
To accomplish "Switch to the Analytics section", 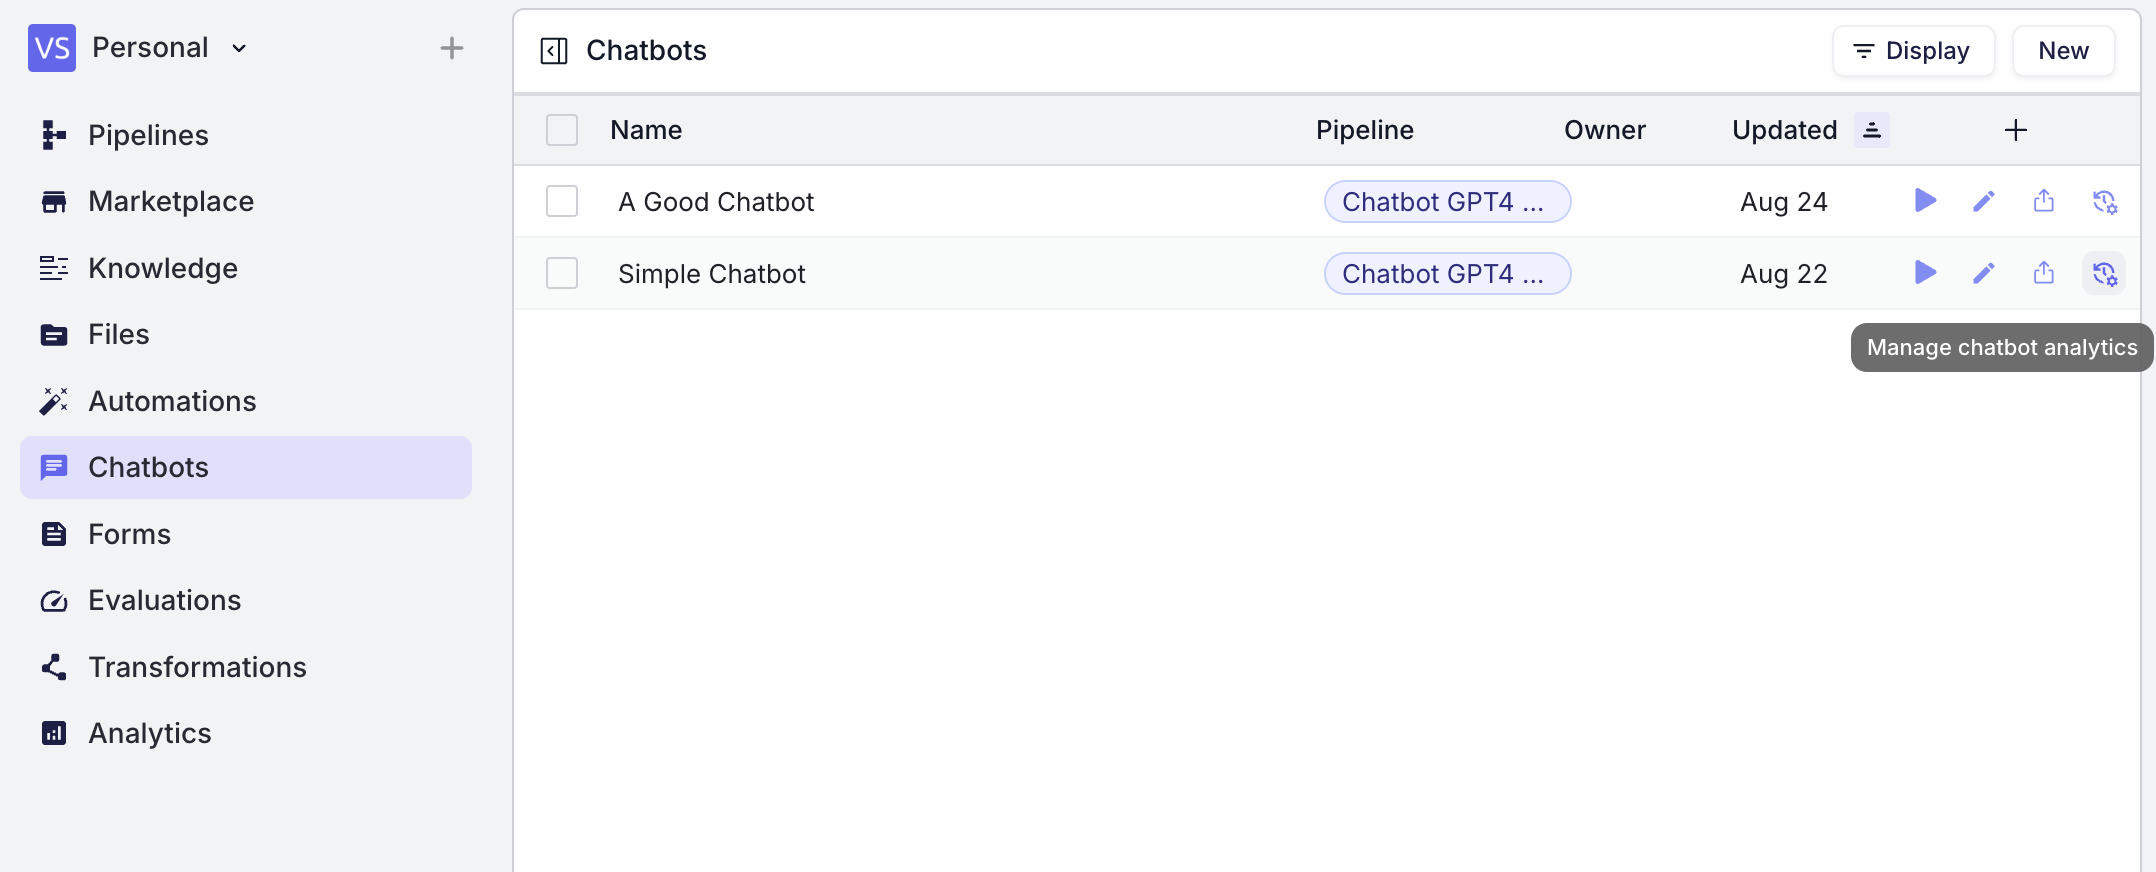I will (x=149, y=732).
